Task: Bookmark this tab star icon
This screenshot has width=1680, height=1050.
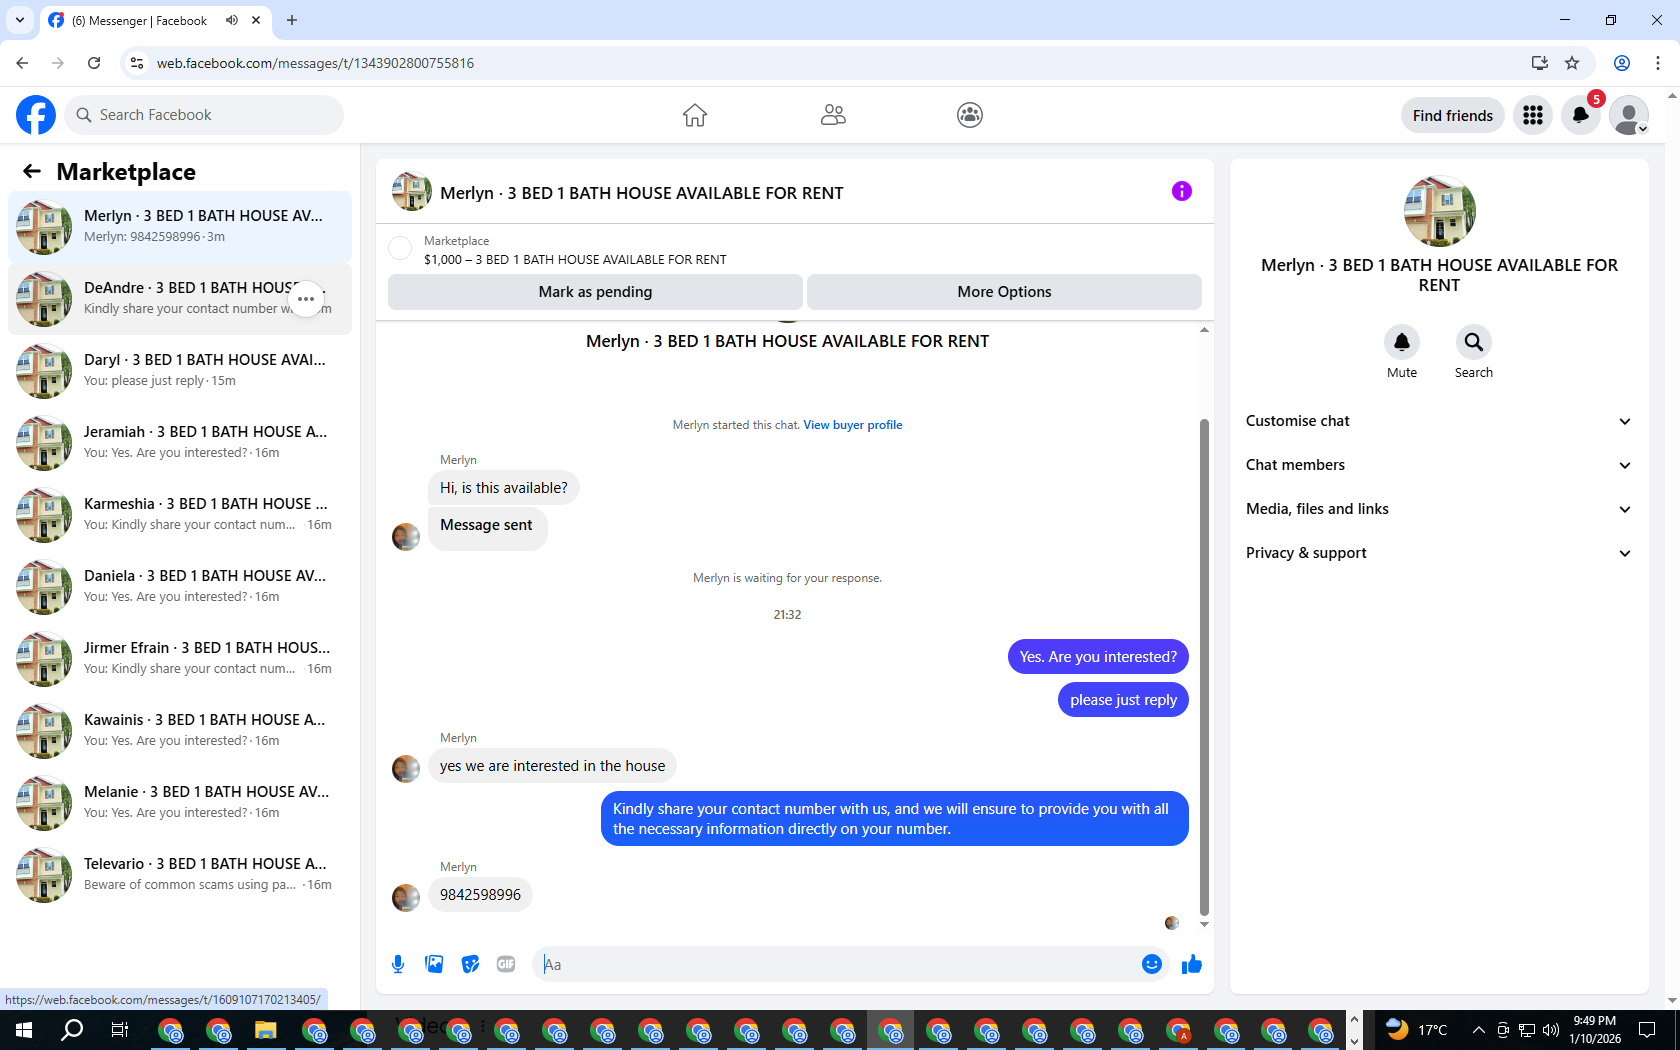Action: coord(1572,63)
